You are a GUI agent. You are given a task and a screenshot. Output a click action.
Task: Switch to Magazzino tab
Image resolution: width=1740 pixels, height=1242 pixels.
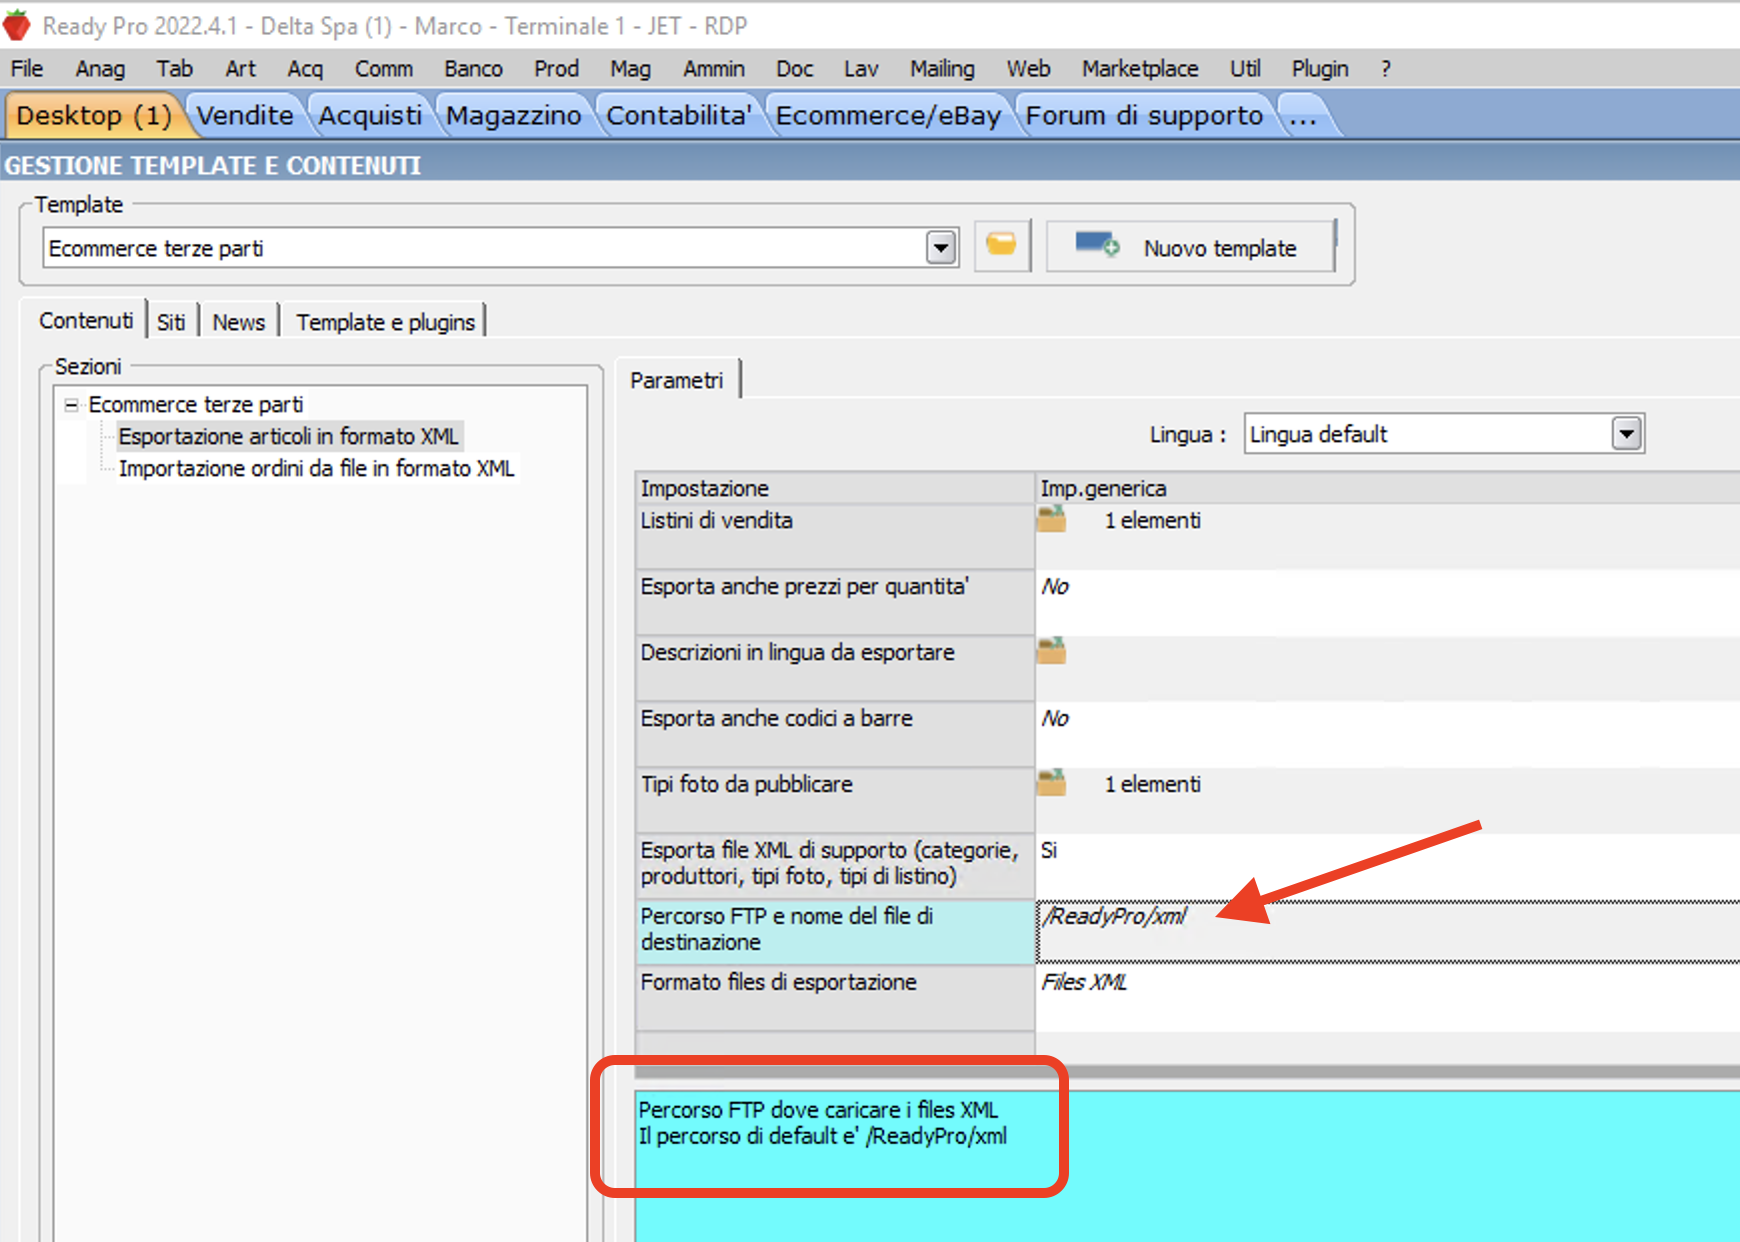coord(513,115)
